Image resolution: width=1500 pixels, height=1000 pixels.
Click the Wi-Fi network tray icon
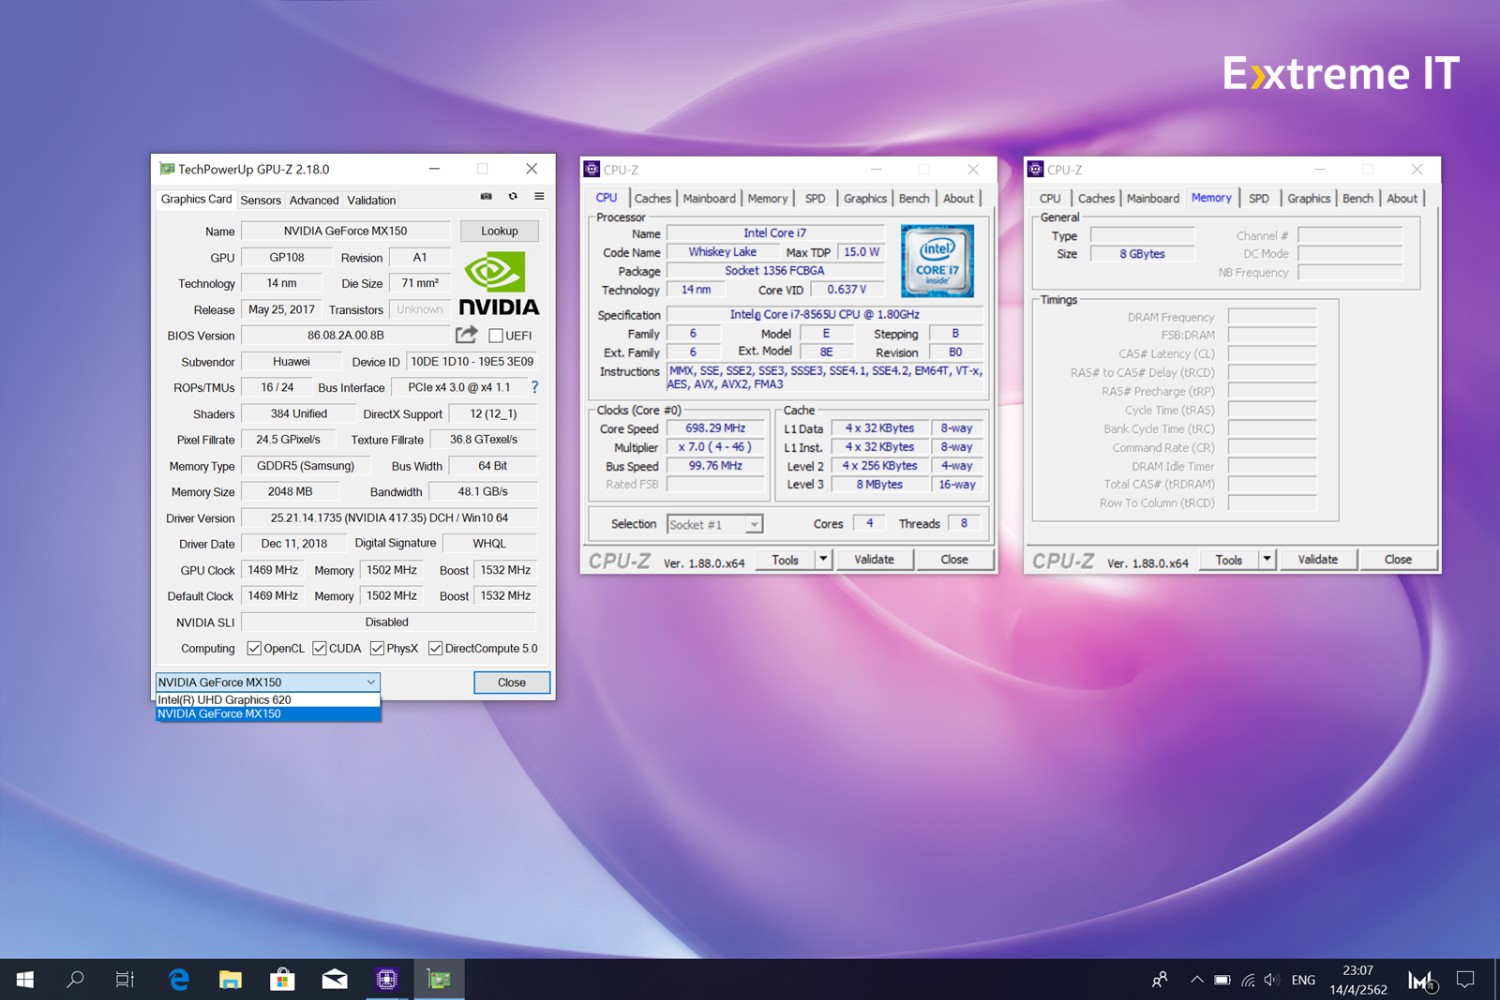point(1248,980)
